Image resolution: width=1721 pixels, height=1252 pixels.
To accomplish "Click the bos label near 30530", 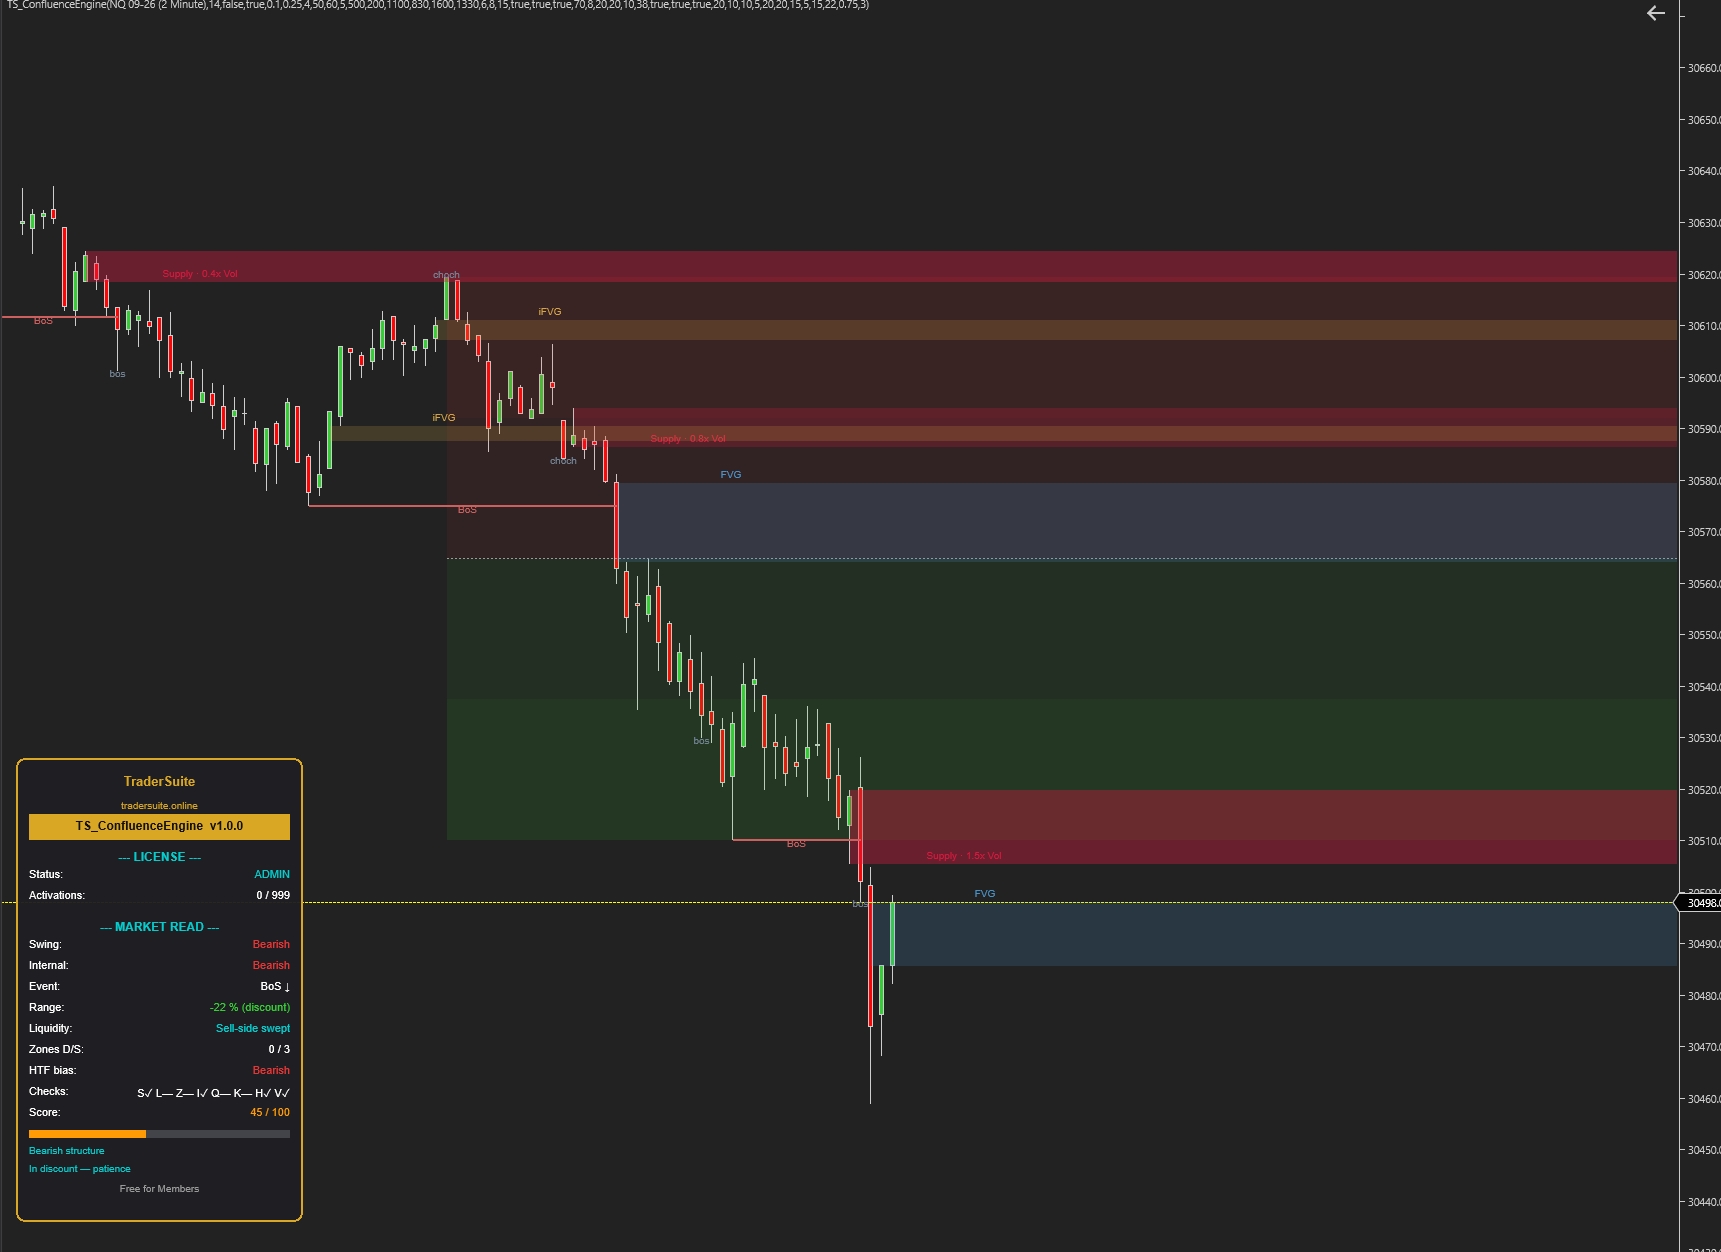I will [x=701, y=741].
